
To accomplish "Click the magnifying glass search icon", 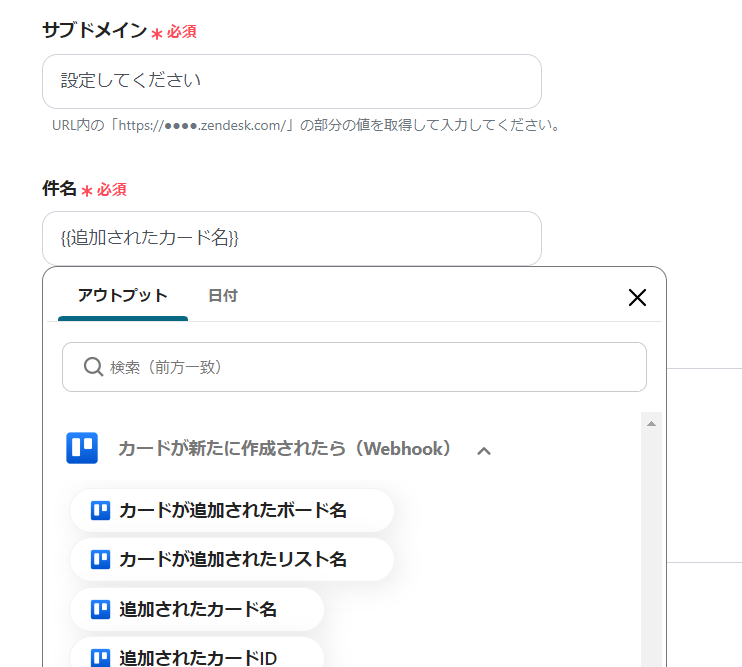I will click(x=93, y=367).
